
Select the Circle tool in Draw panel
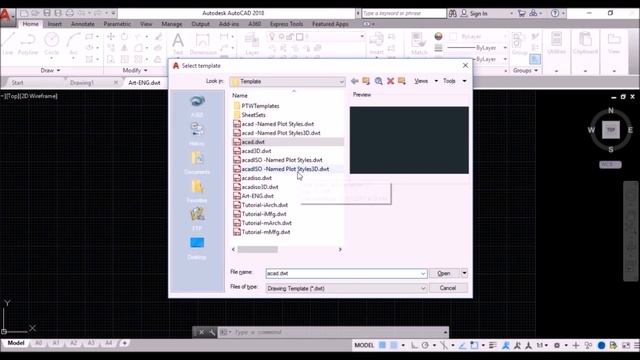[51, 43]
